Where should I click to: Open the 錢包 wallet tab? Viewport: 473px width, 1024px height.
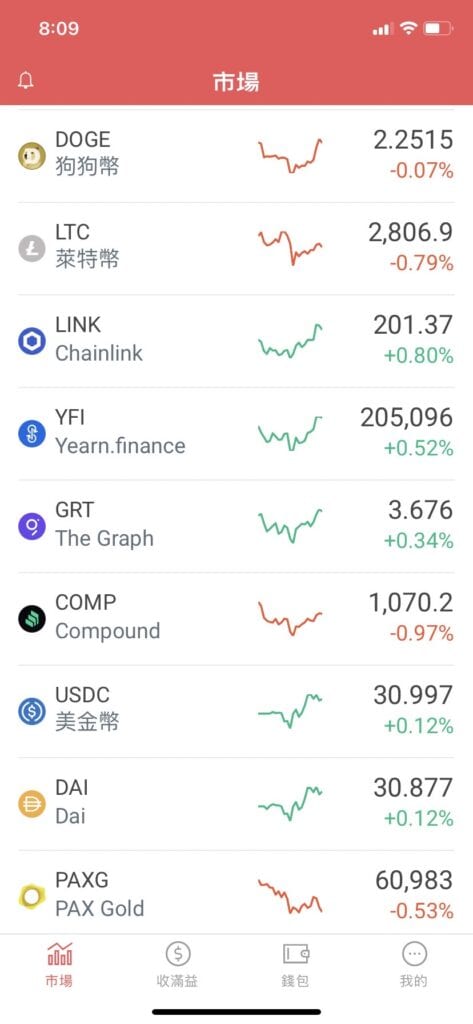[x=295, y=965]
